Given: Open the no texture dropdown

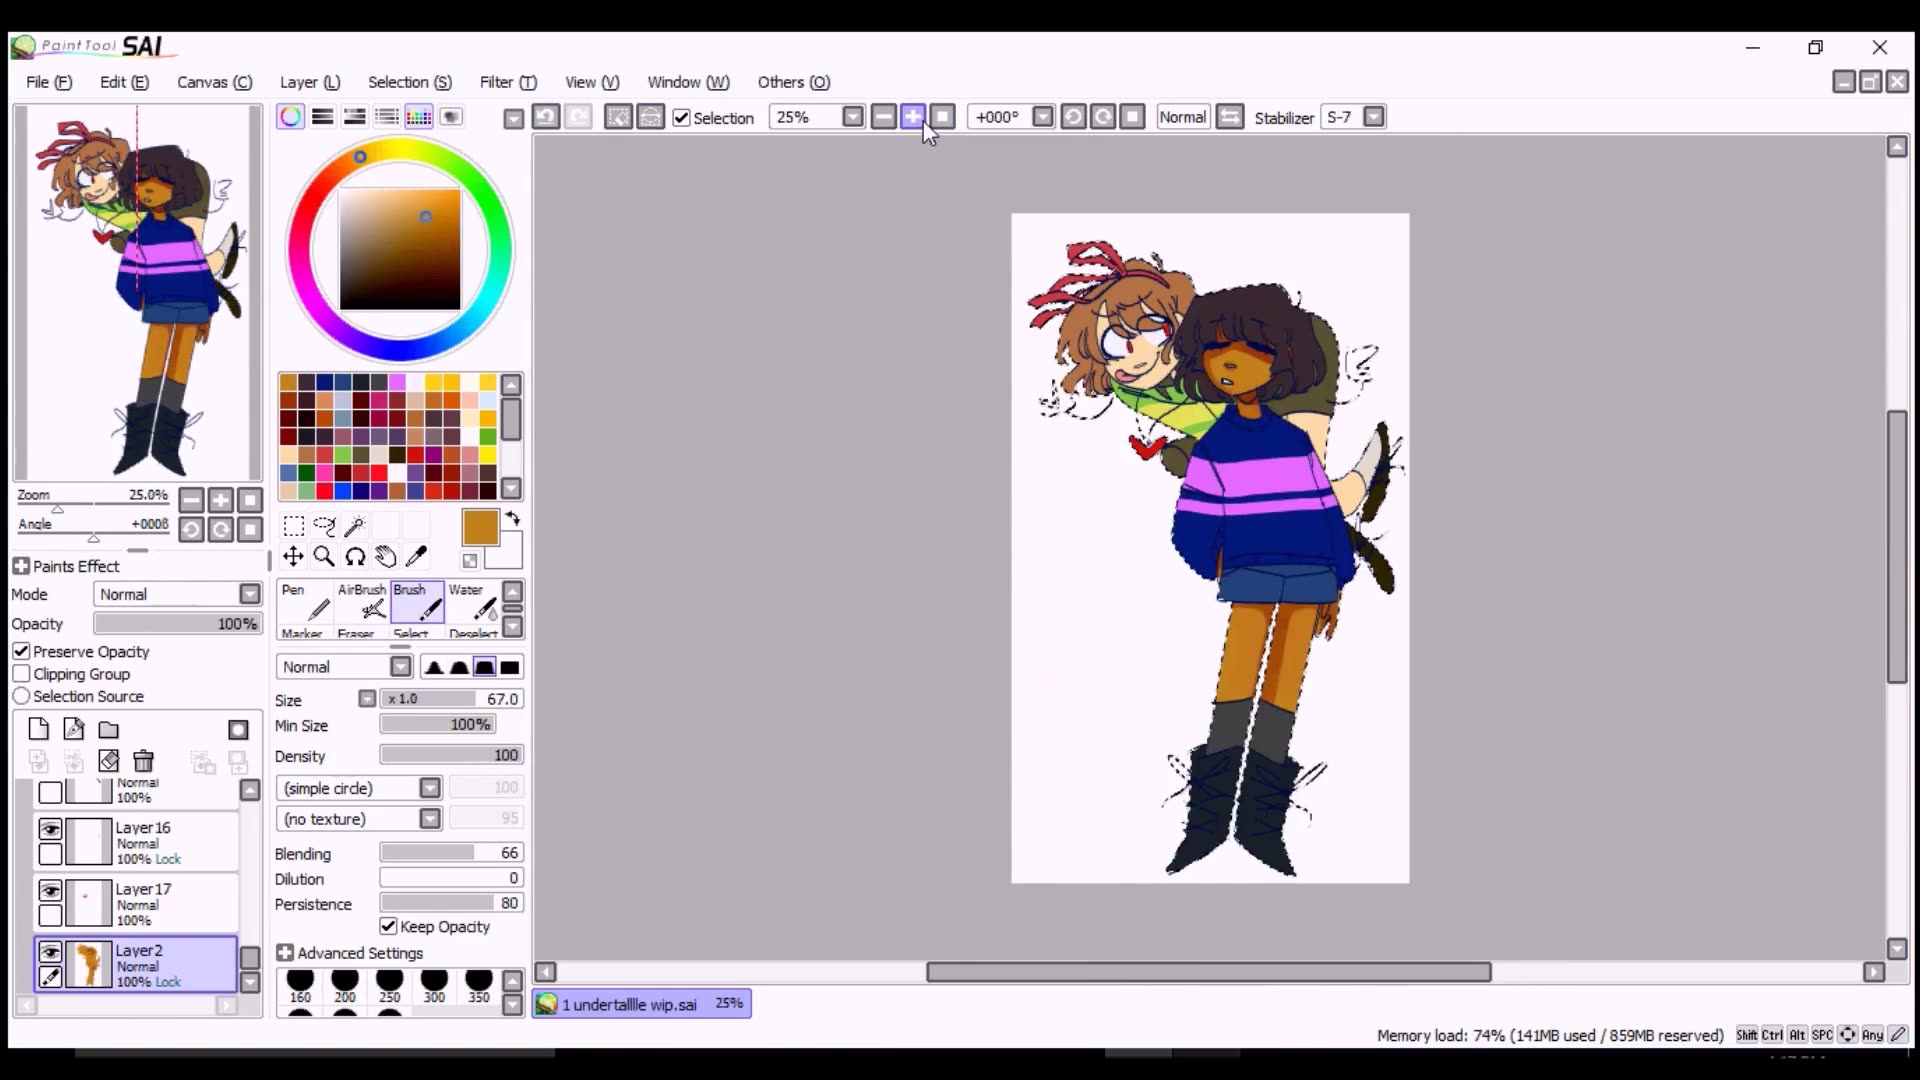Looking at the screenshot, I should (429, 819).
